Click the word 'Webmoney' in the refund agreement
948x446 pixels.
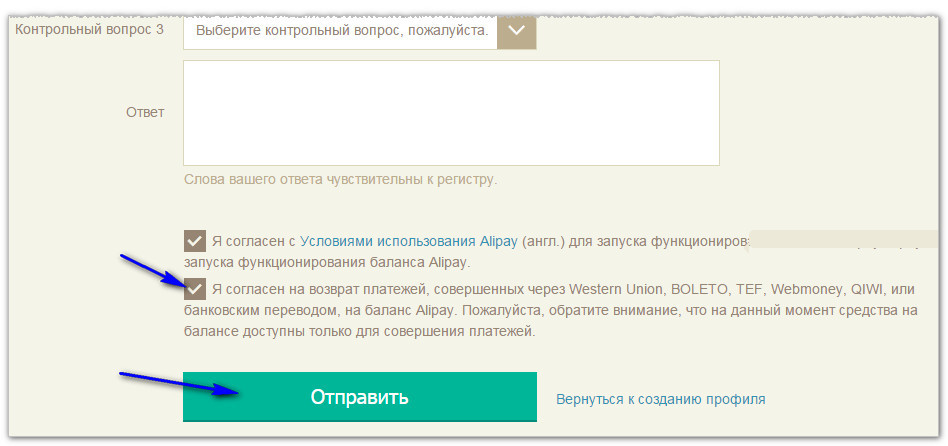coord(807,289)
